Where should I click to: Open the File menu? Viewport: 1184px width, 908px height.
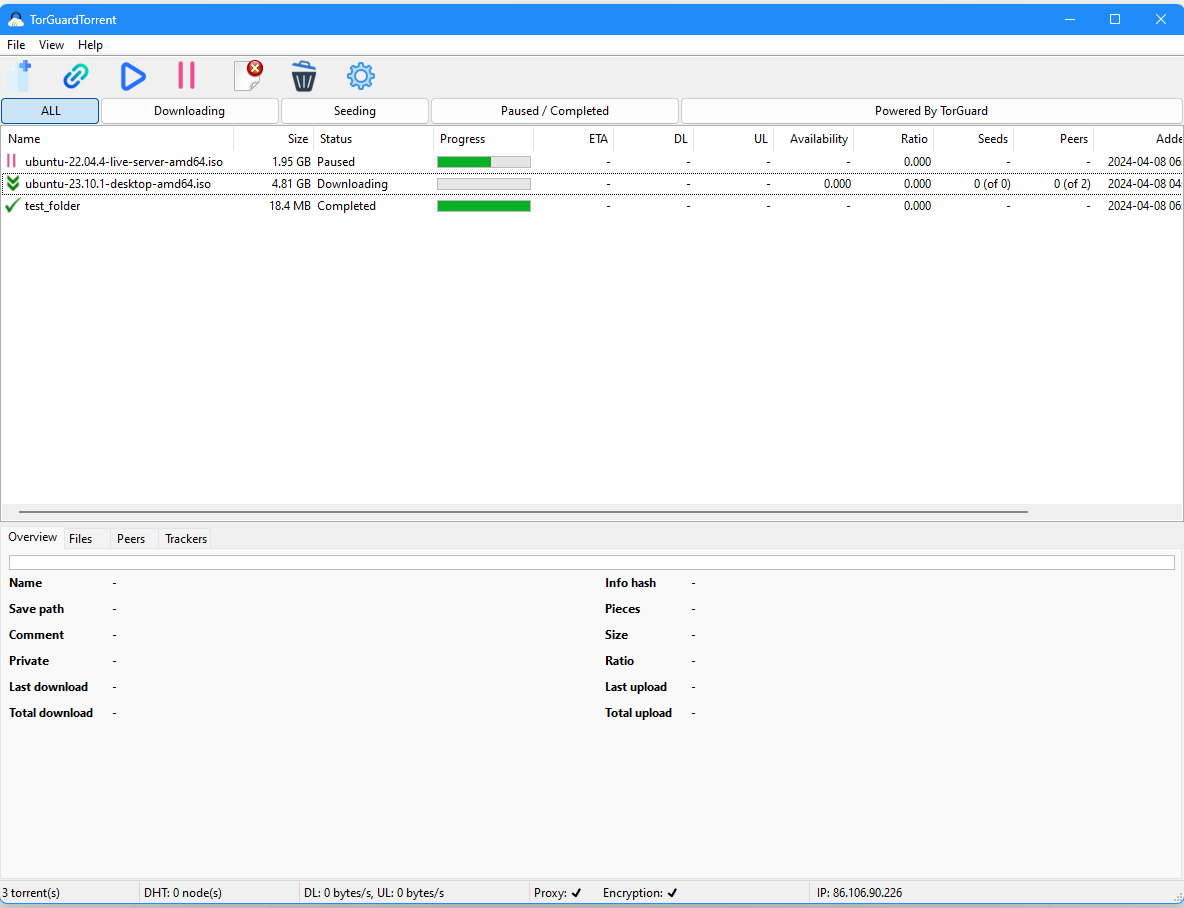click(15, 44)
